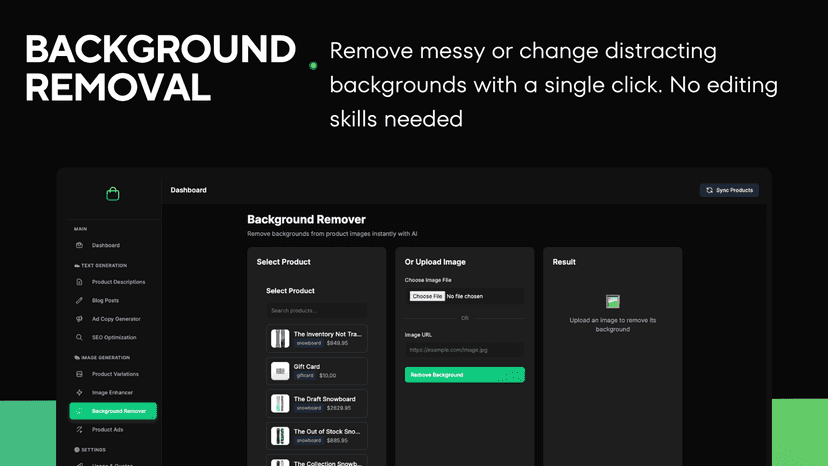Click the Or Upload Image heading
The image size is (828, 466).
click(435, 262)
